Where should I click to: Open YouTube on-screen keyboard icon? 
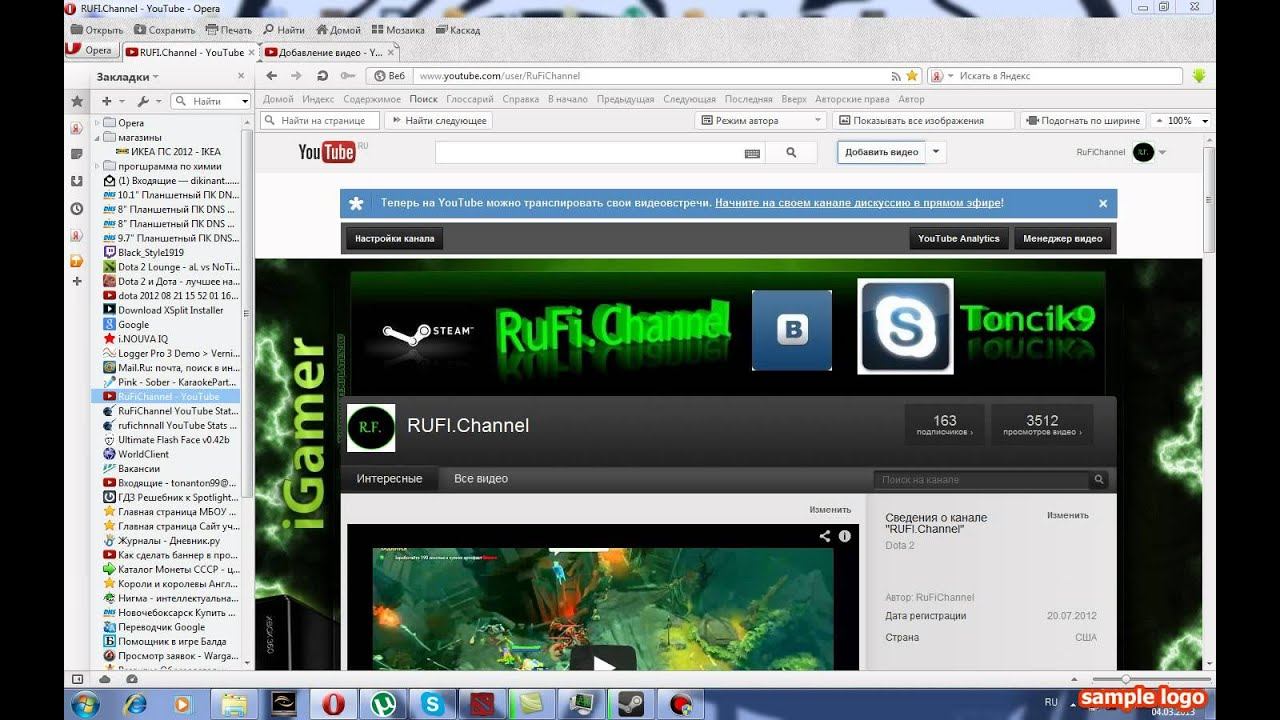point(752,153)
